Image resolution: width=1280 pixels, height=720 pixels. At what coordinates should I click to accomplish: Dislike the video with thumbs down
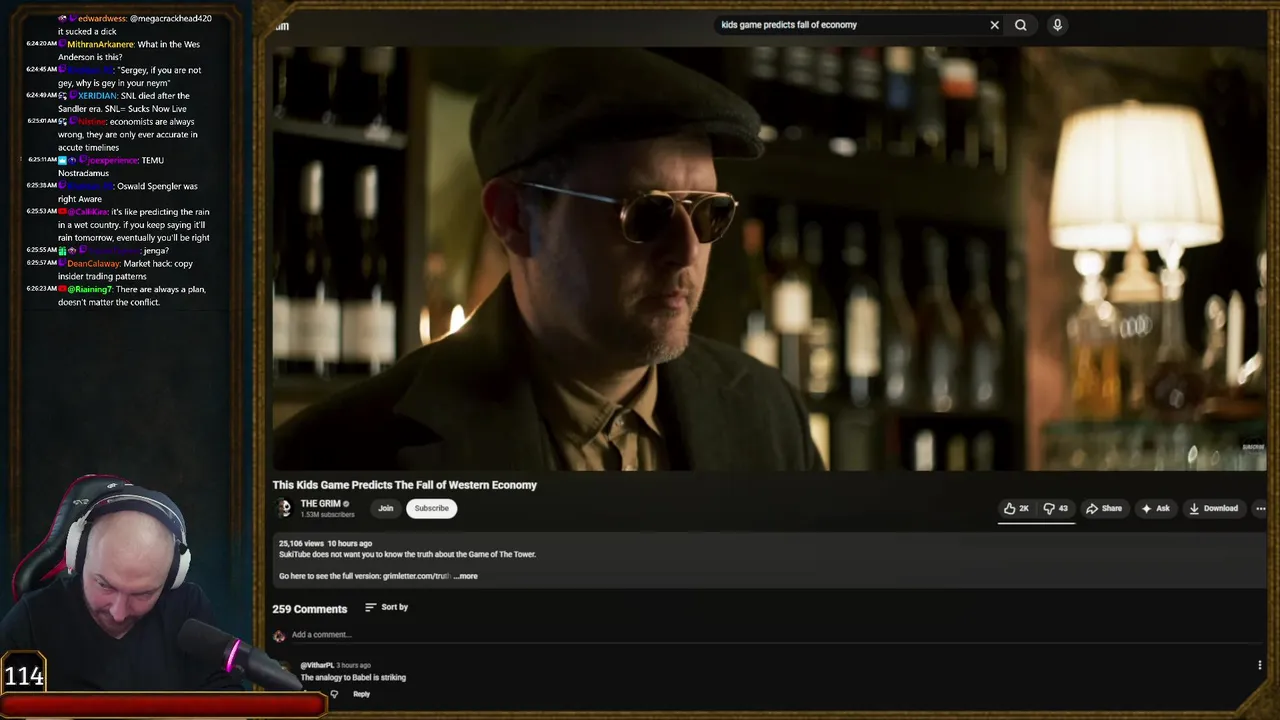click(1056, 508)
